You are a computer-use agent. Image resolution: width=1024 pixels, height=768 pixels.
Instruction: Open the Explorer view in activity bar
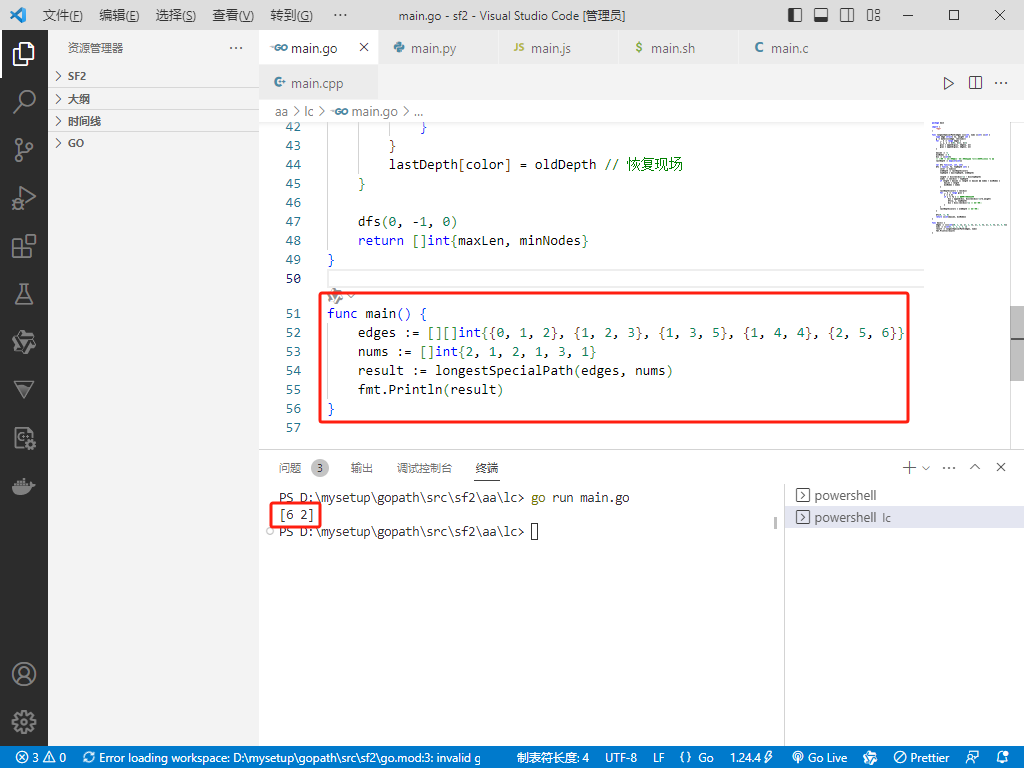pyautogui.click(x=24, y=54)
